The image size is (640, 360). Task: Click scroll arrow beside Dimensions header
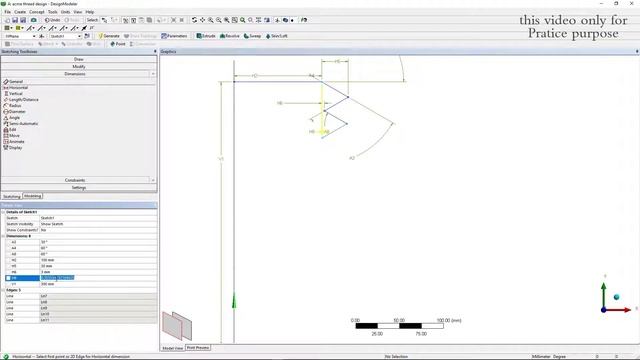(x=153, y=74)
